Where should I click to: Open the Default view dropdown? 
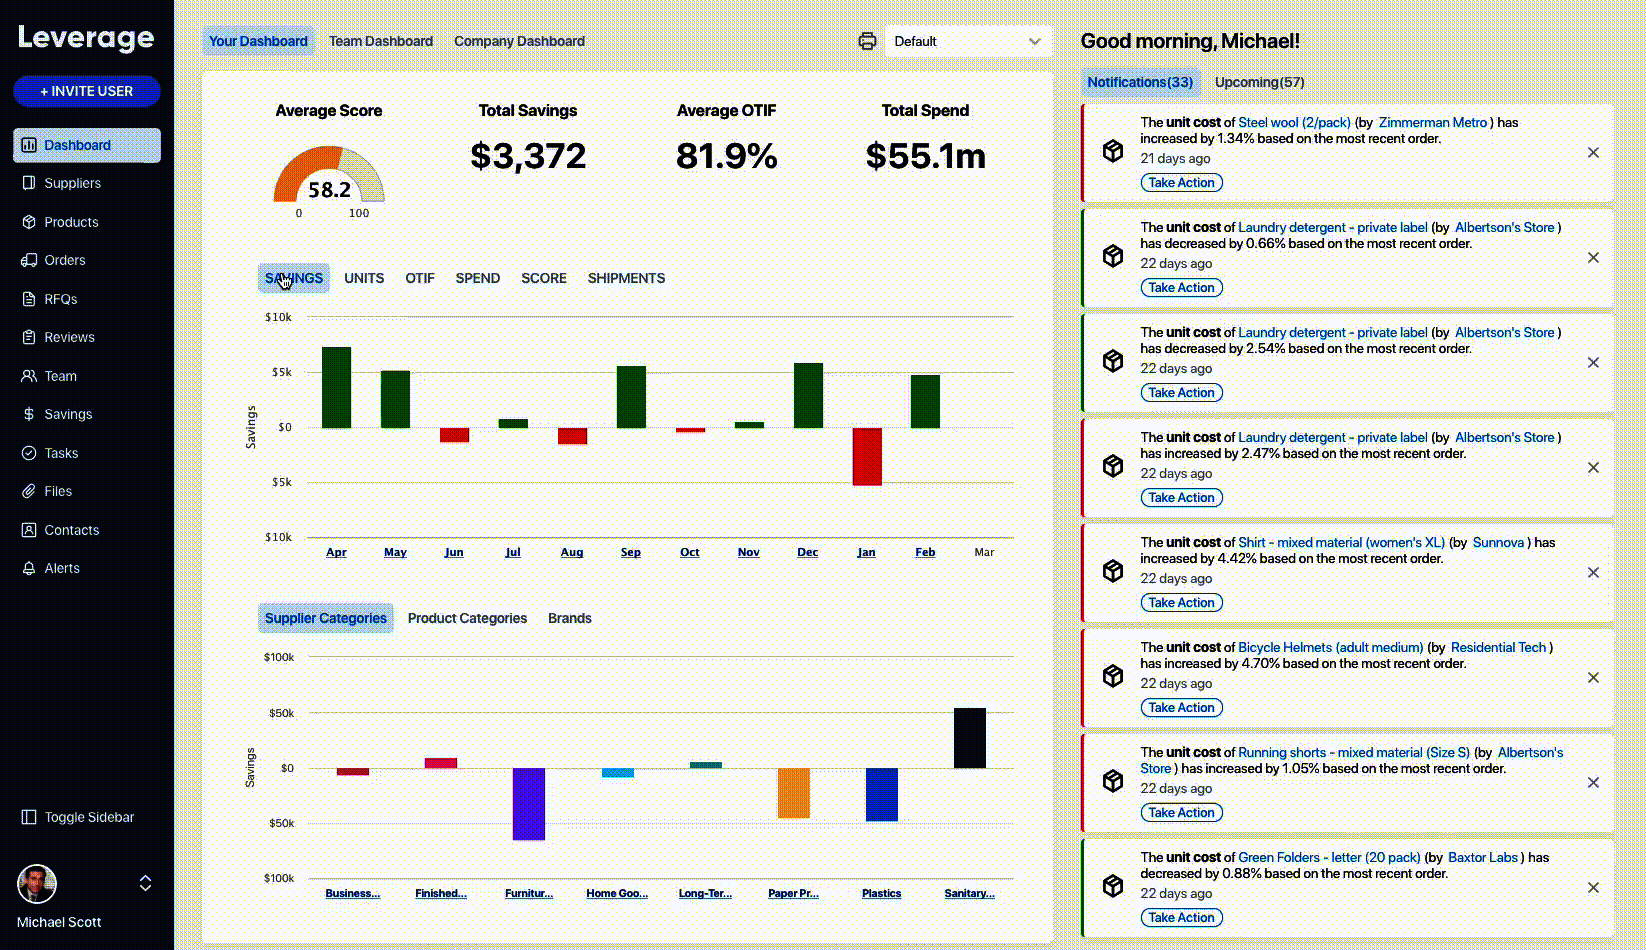967,41
